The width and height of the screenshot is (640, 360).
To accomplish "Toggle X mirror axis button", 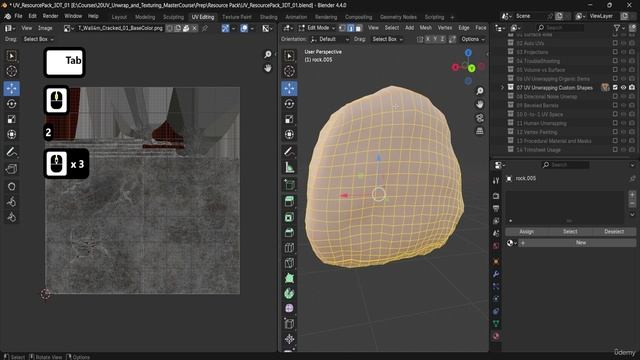I will pos(428,39).
